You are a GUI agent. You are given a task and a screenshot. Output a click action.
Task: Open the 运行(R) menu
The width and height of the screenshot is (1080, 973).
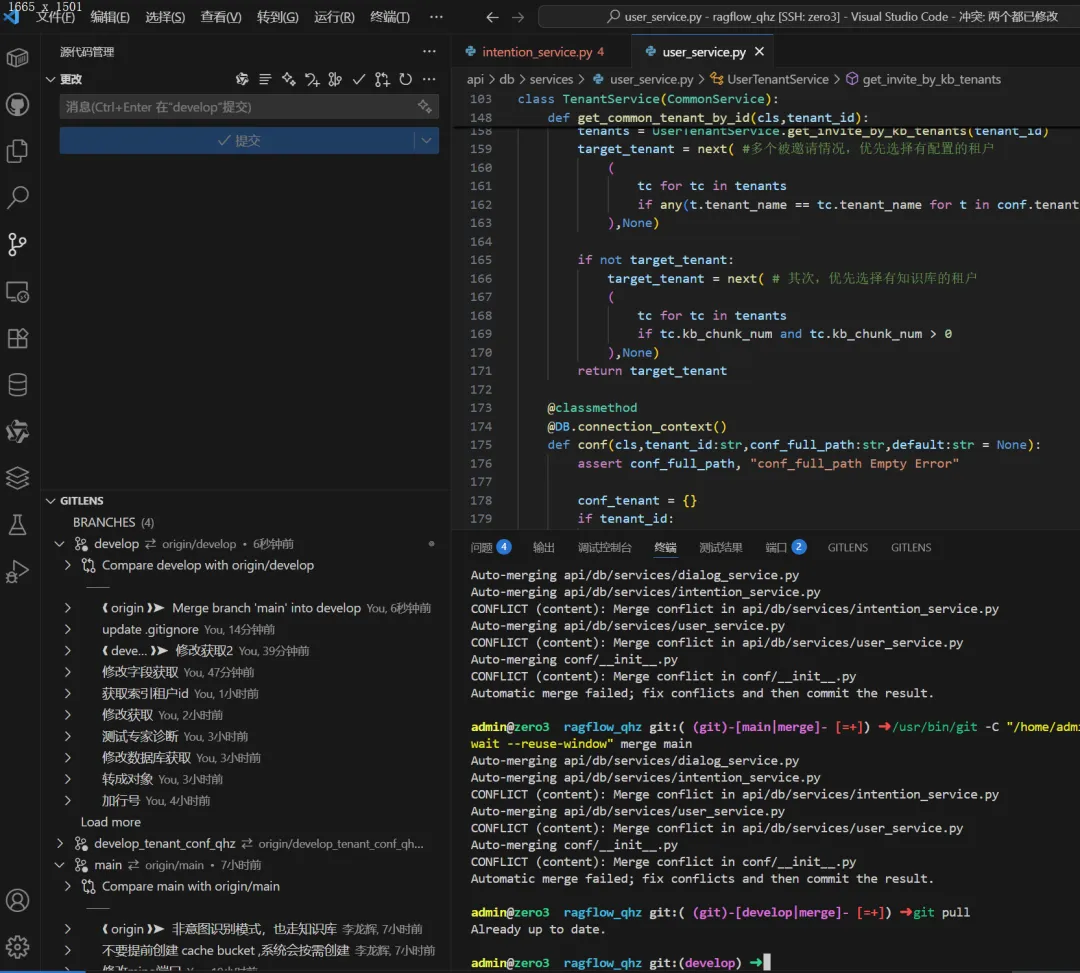coord(334,17)
